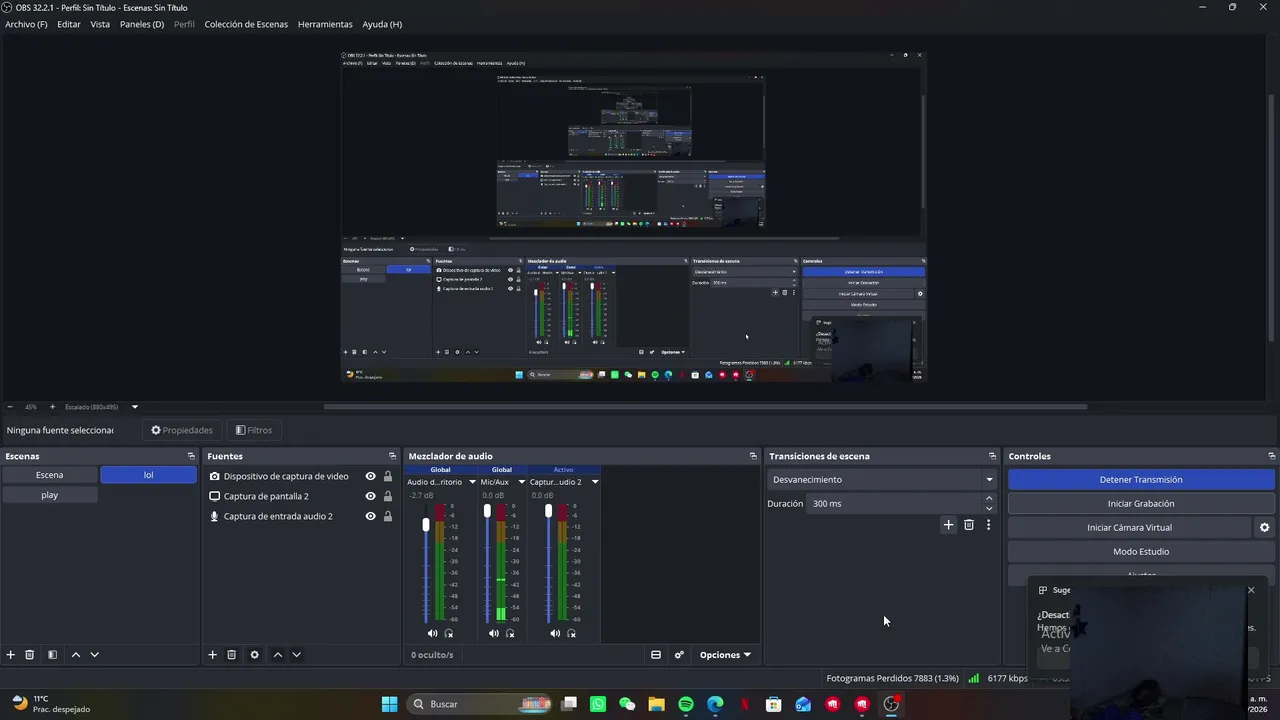Undock the Escenas panel
Viewport: 1280px width, 720px height.
click(191, 456)
